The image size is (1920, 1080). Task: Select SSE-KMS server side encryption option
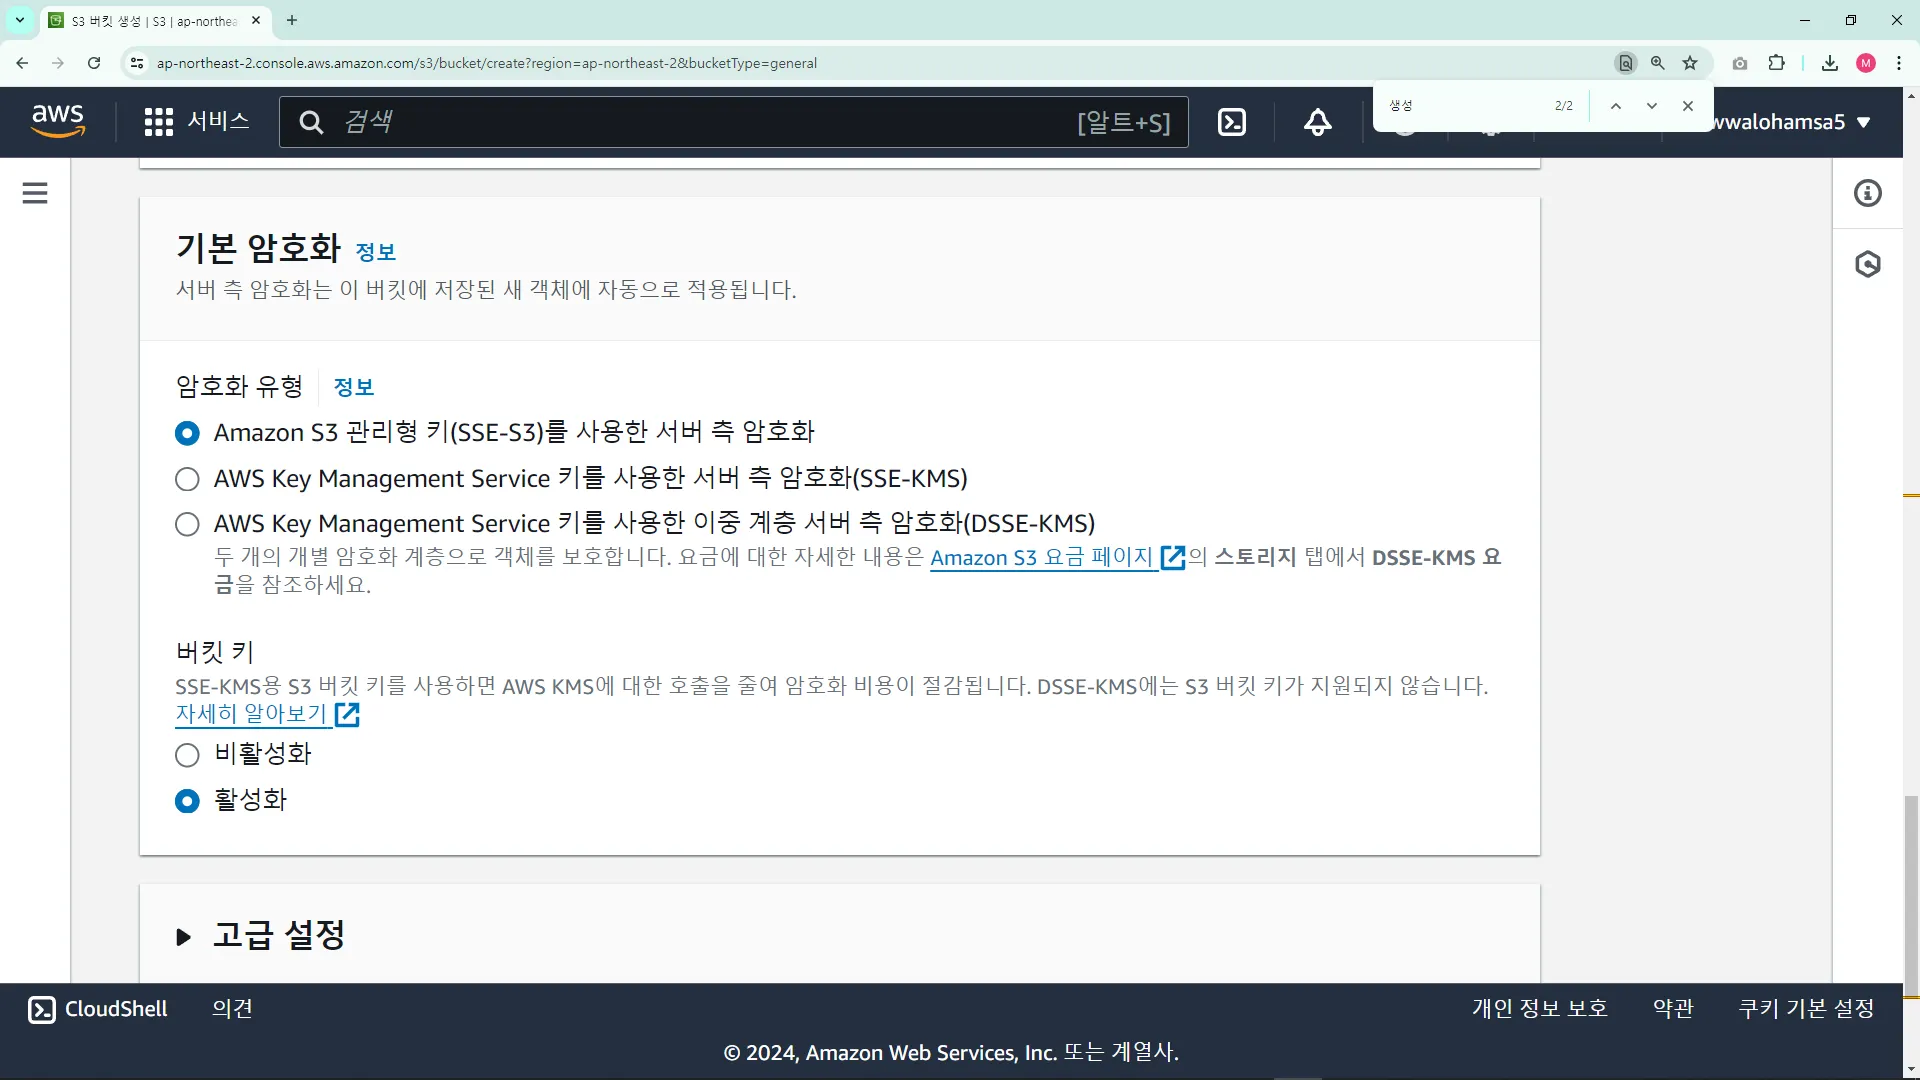coord(187,479)
